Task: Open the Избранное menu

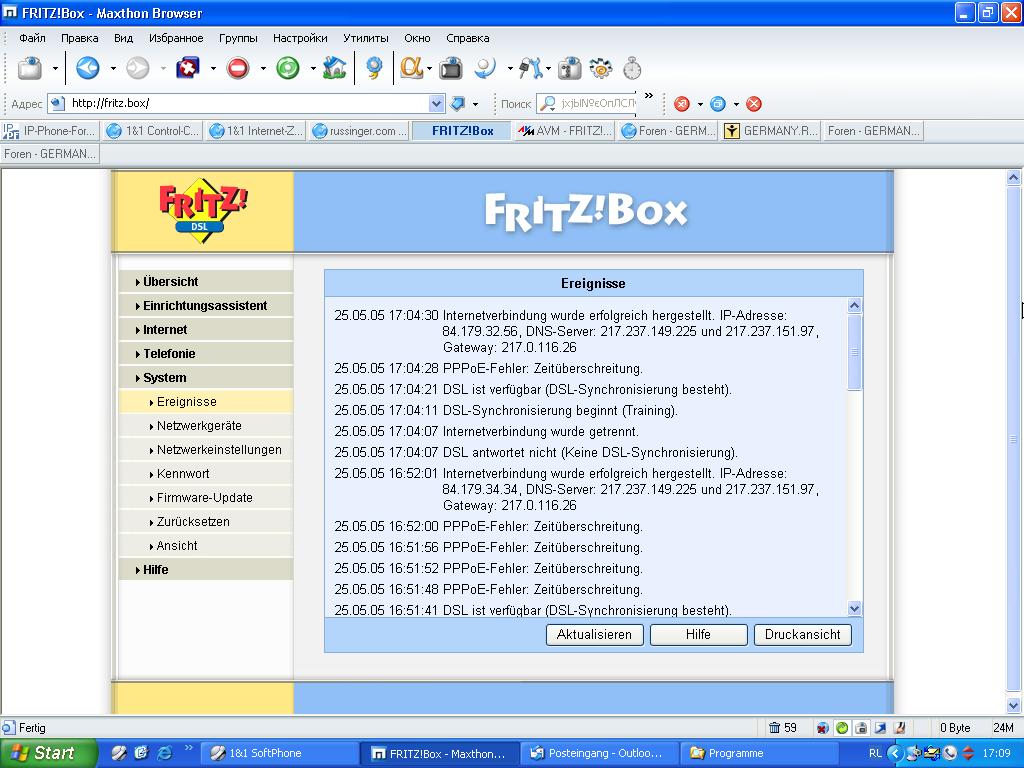Action: [x=176, y=38]
